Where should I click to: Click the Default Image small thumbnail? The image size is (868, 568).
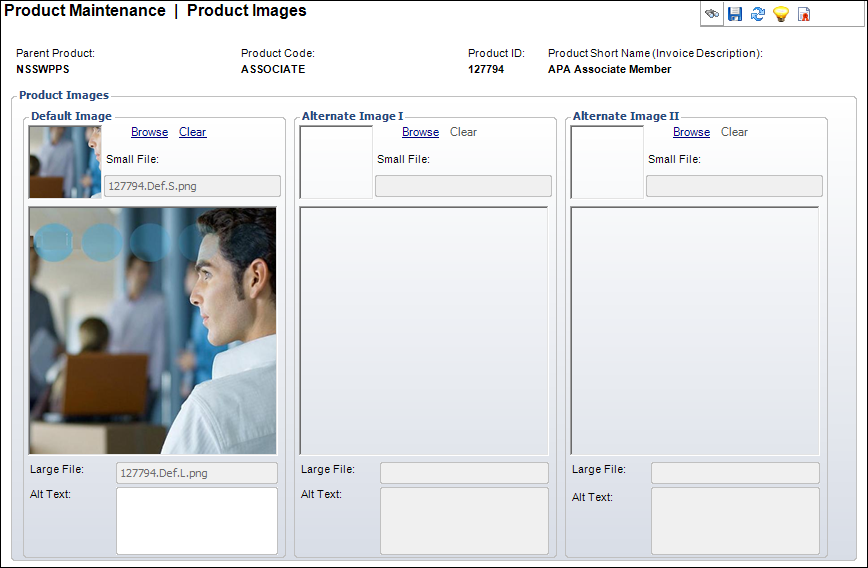tap(65, 162)
